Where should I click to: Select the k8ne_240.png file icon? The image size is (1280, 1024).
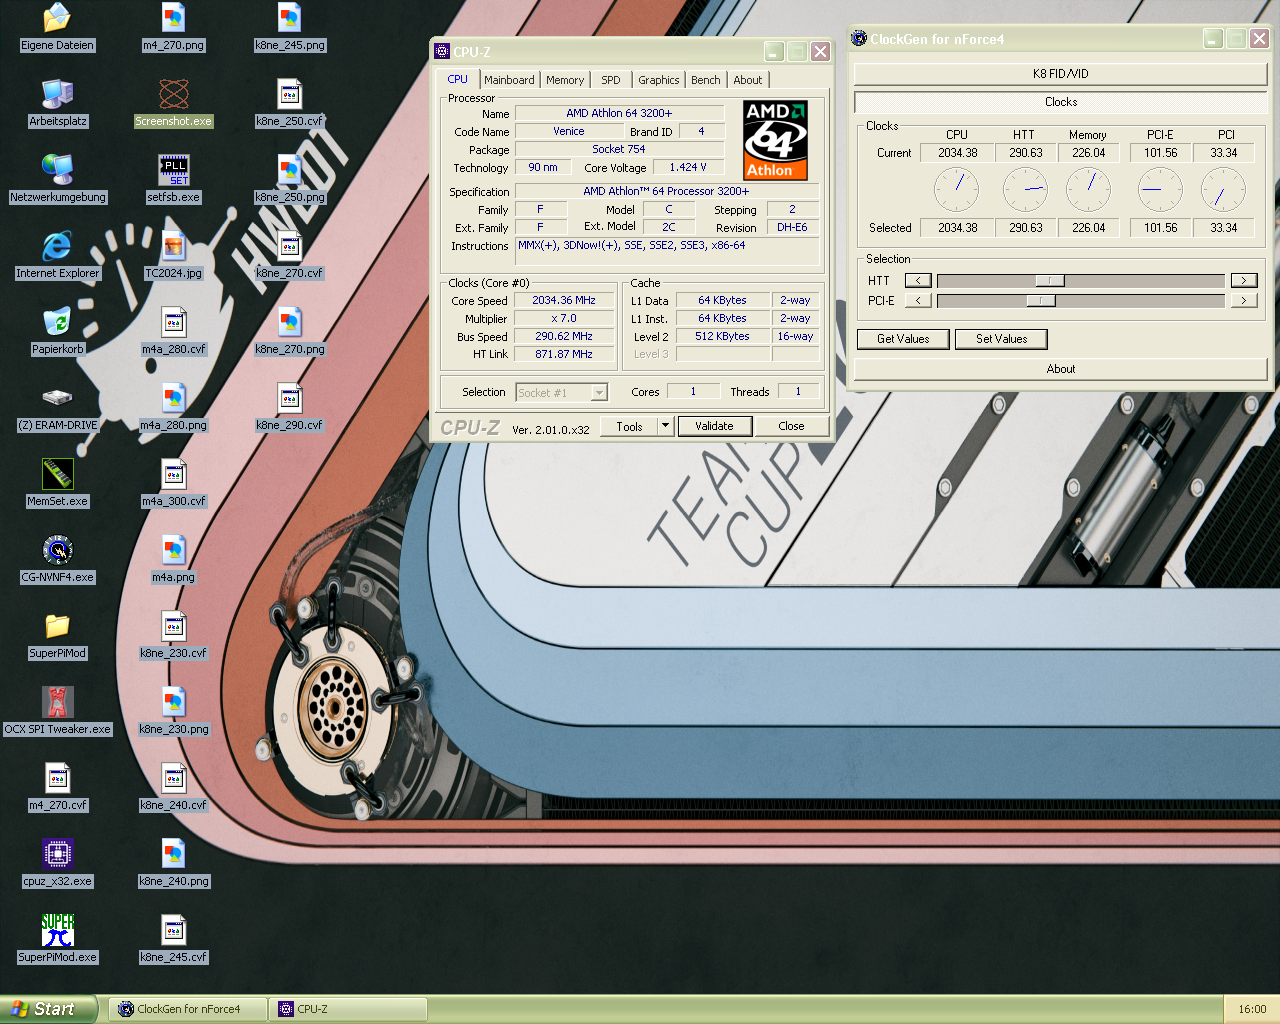(x=173, y=862)
